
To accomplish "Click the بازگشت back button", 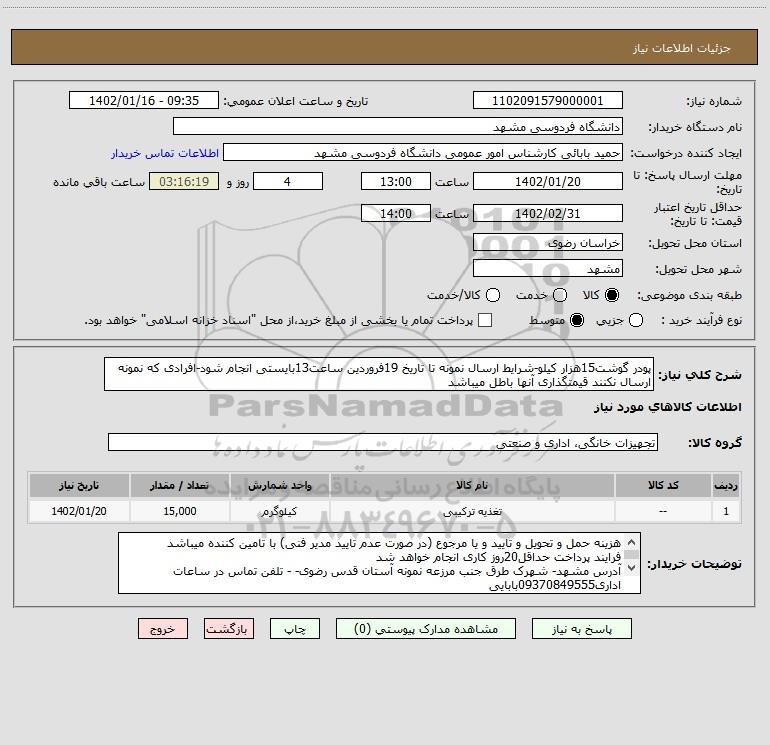I will (x=229, y=629).
